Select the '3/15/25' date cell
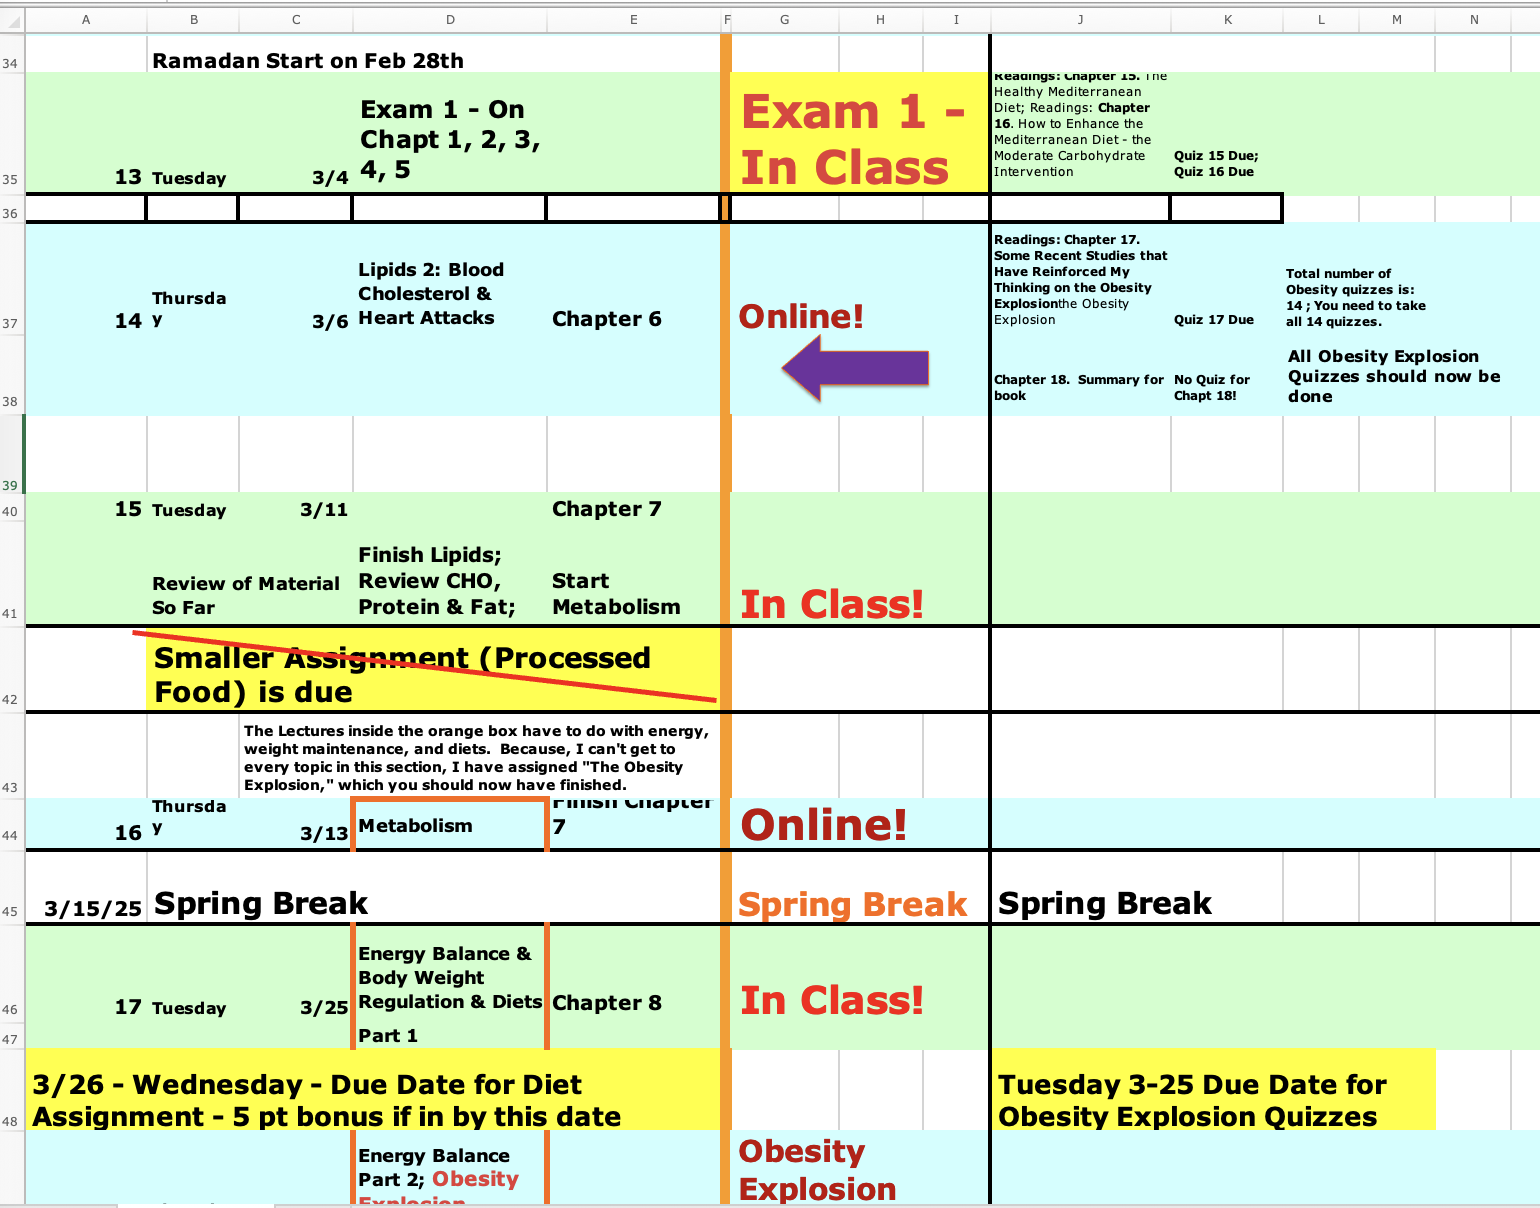The width and height of the screenshot is (1540, 1208). (x=92, y=908)
